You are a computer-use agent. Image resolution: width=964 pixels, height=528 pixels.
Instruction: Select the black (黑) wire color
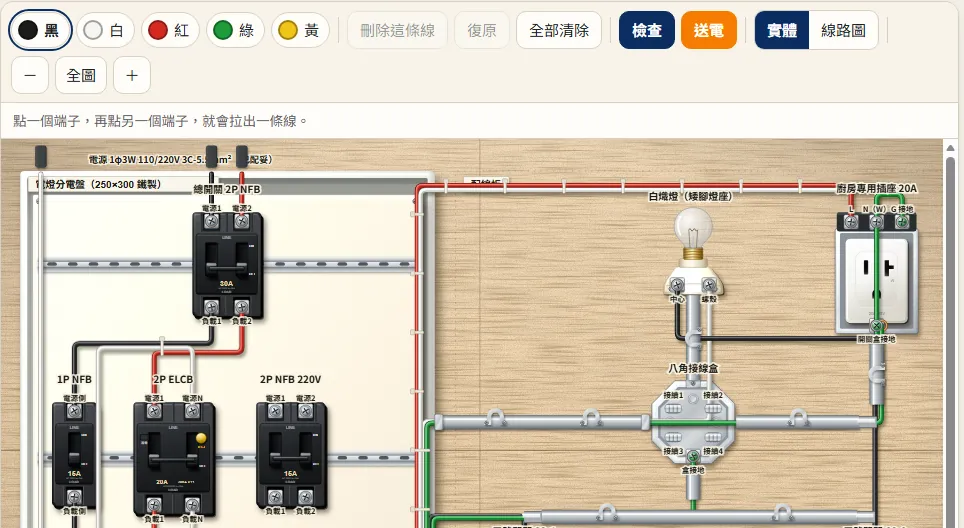40,30
